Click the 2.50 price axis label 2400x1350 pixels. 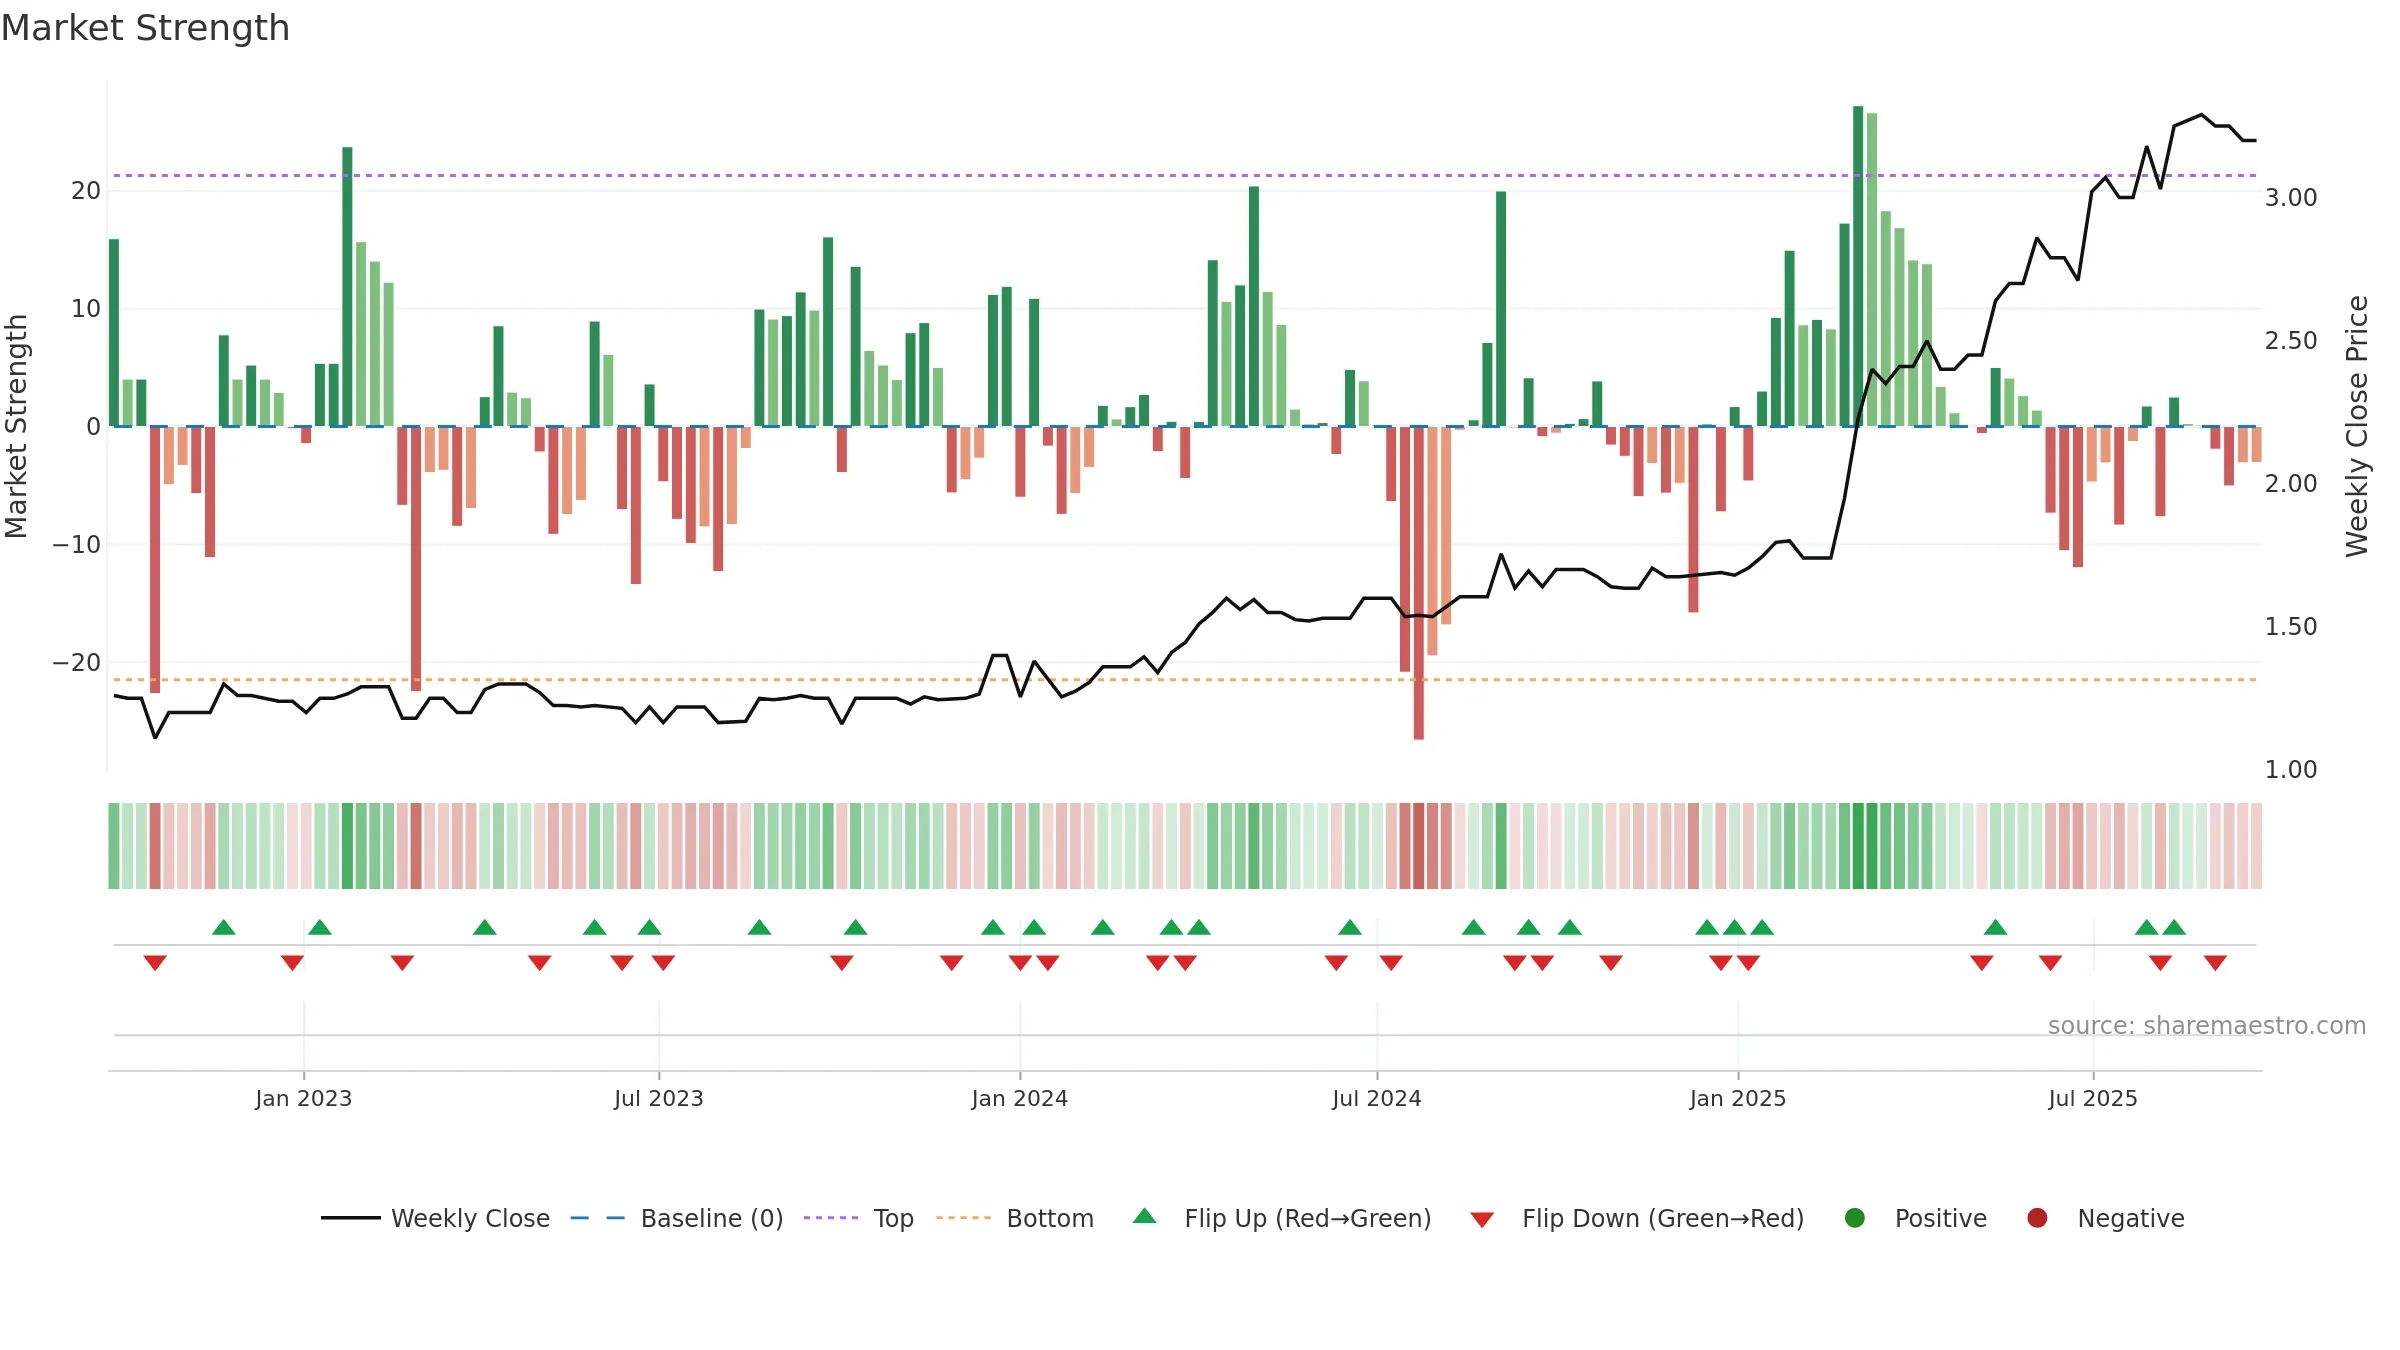[2291, 341]
